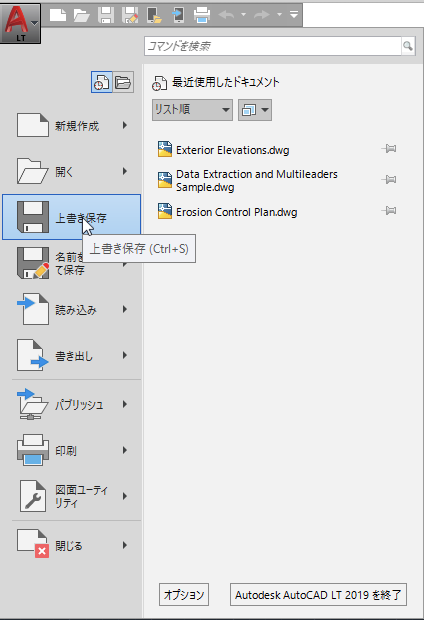Choose 上書き保存 menu item

click(x=72, y=217)
